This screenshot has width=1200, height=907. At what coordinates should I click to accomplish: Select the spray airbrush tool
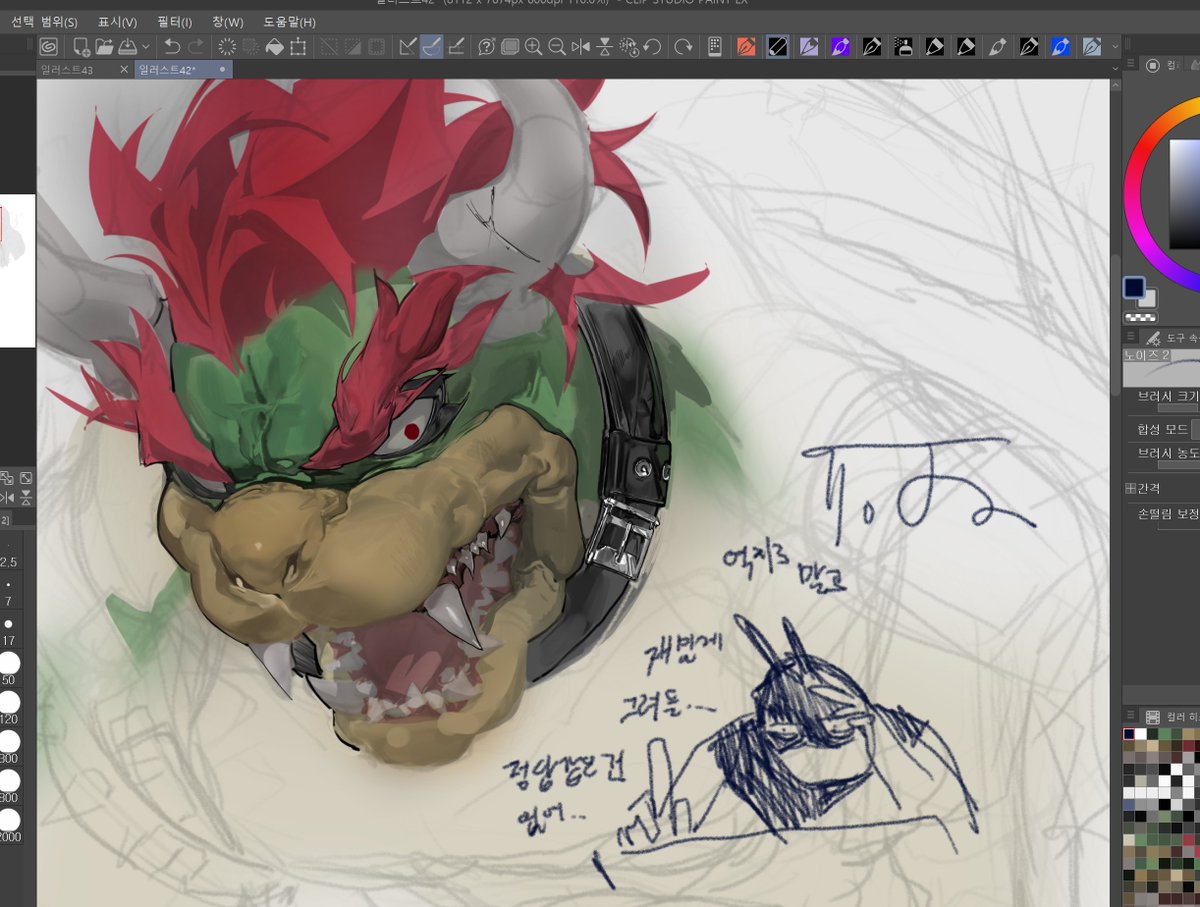903,46
